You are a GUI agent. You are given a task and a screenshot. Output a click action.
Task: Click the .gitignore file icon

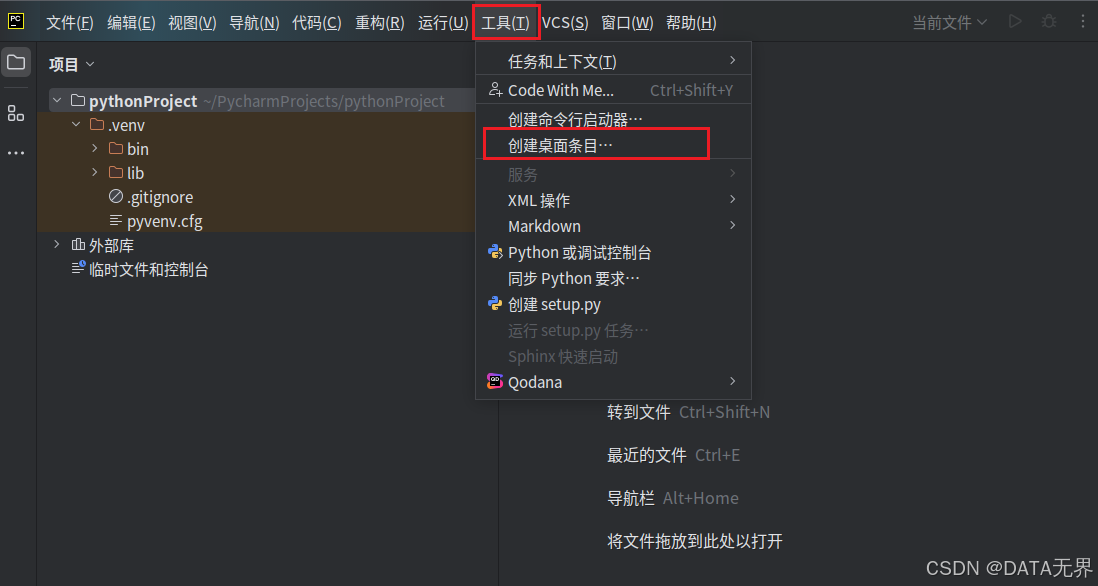(x=116, y=197)
